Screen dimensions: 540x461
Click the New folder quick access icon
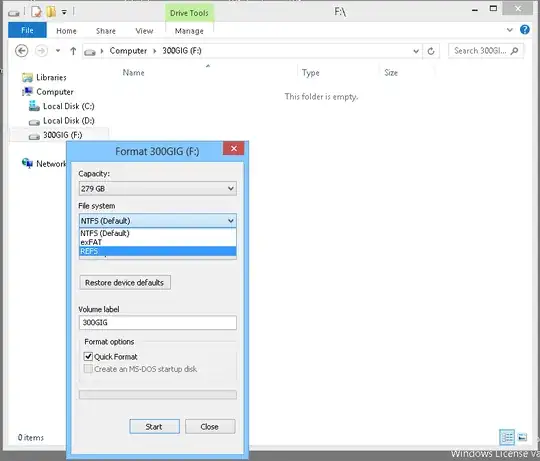point(51,12)
